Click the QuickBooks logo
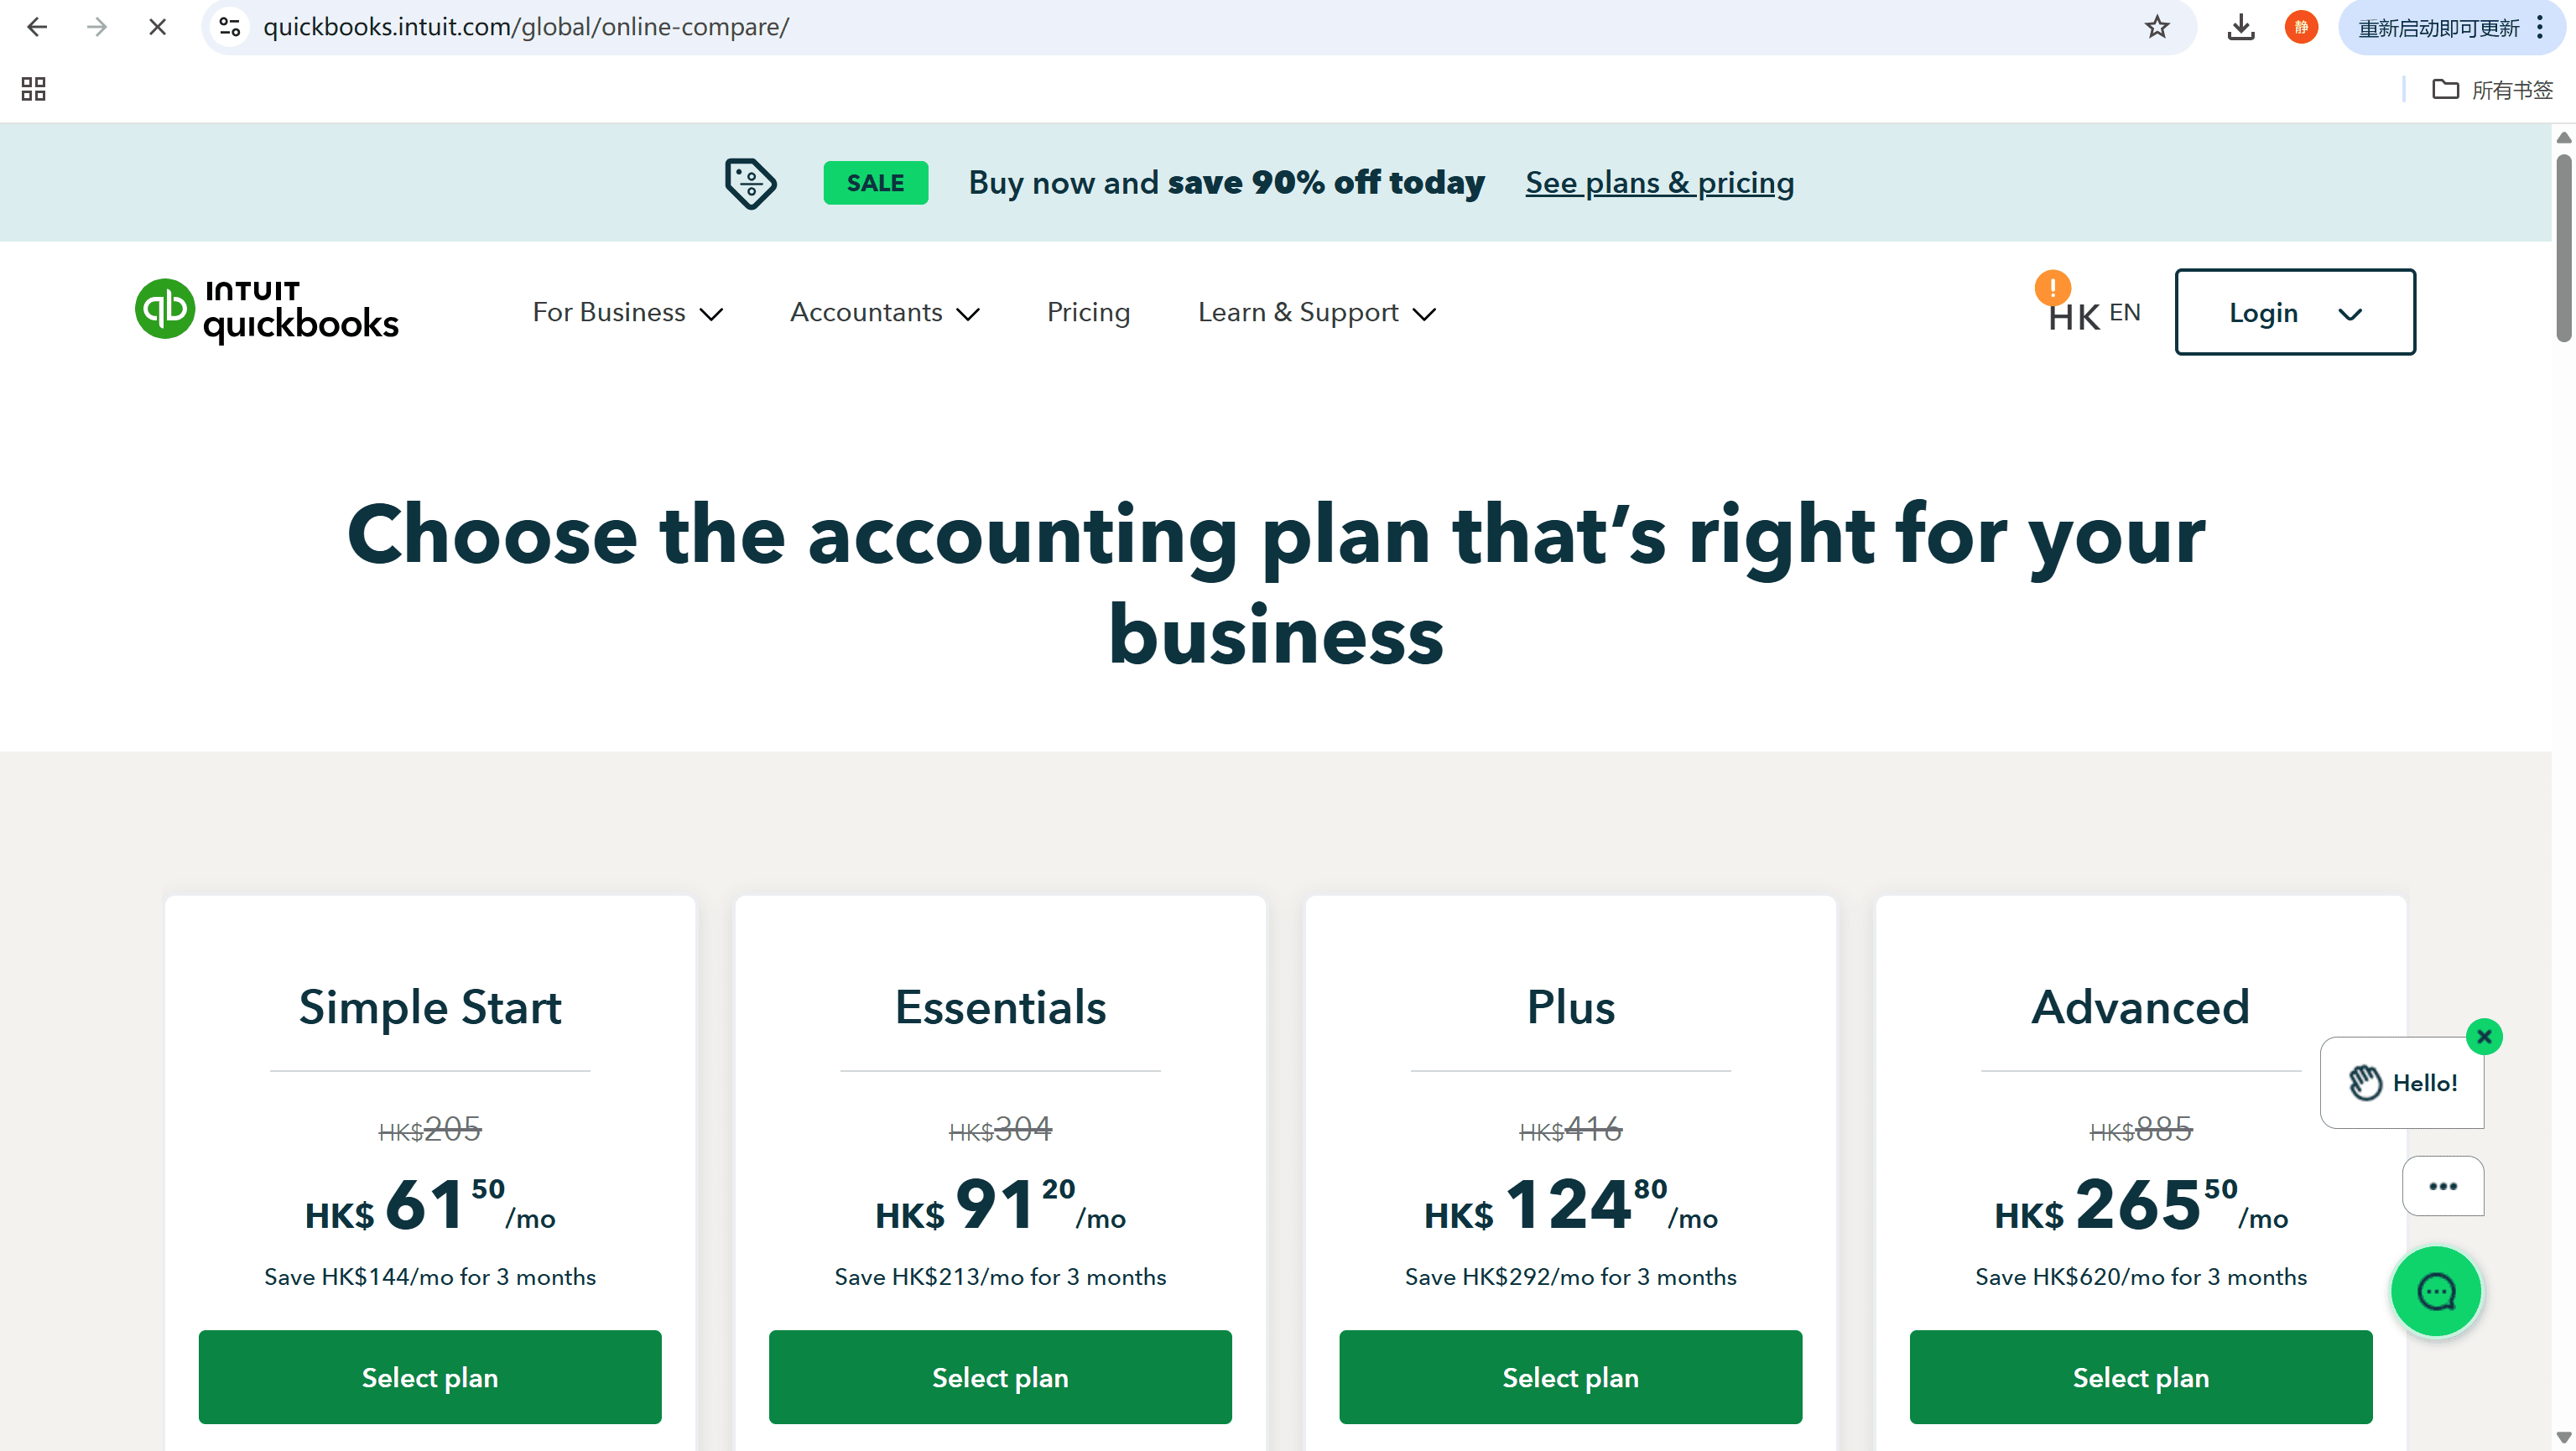The width and height of the screenshot is (2576, 1451). coord(266,311)
